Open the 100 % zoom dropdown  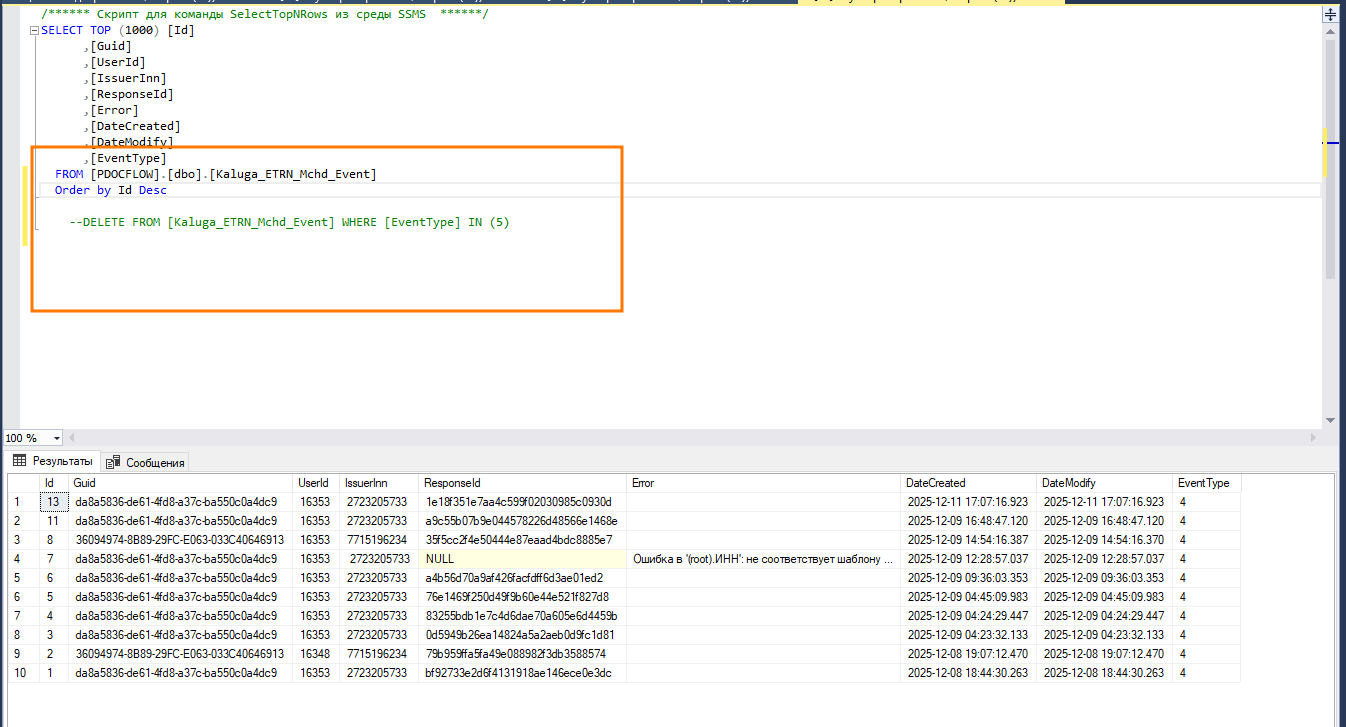pyautogui.click(x=56, y=438)
